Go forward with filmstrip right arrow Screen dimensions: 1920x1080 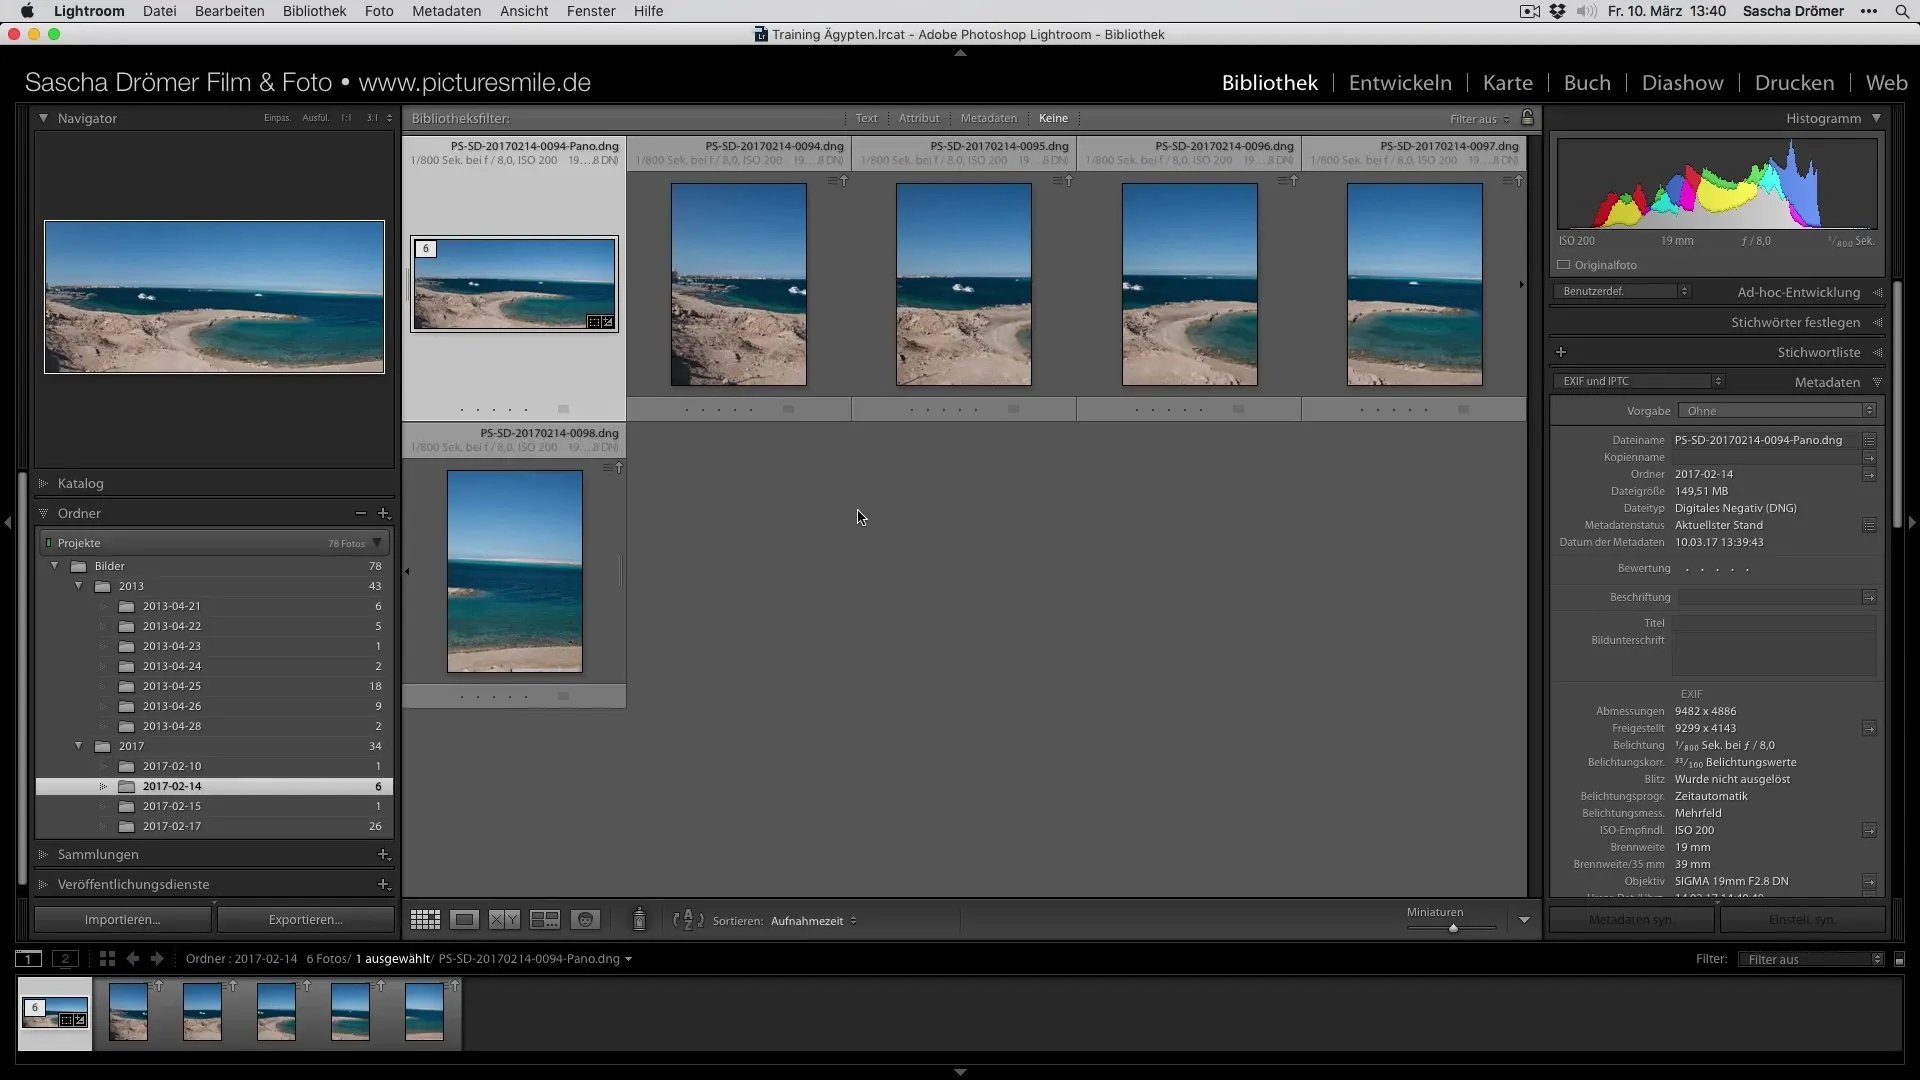point(157,958)
